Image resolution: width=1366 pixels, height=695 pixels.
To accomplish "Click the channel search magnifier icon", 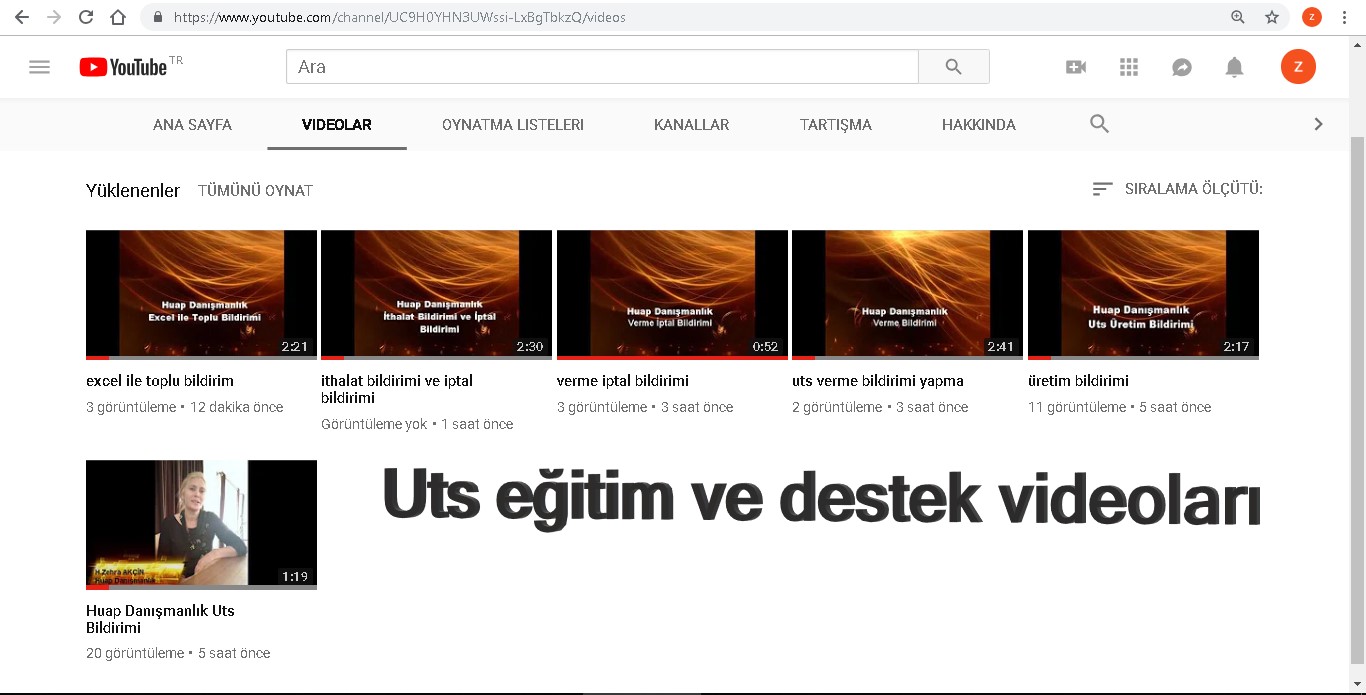I will (x=1099, y=124).
